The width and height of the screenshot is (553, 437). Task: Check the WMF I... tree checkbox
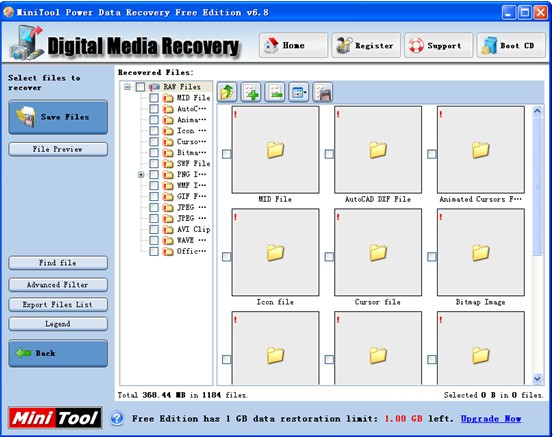coord(154,185)
